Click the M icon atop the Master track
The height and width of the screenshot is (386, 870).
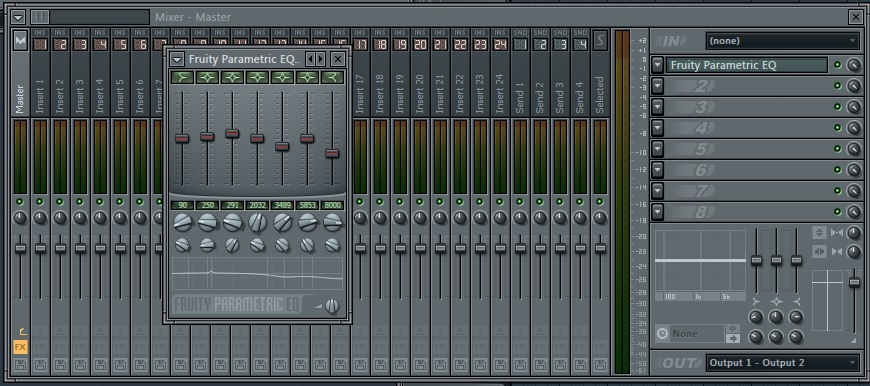click(21, 40)
